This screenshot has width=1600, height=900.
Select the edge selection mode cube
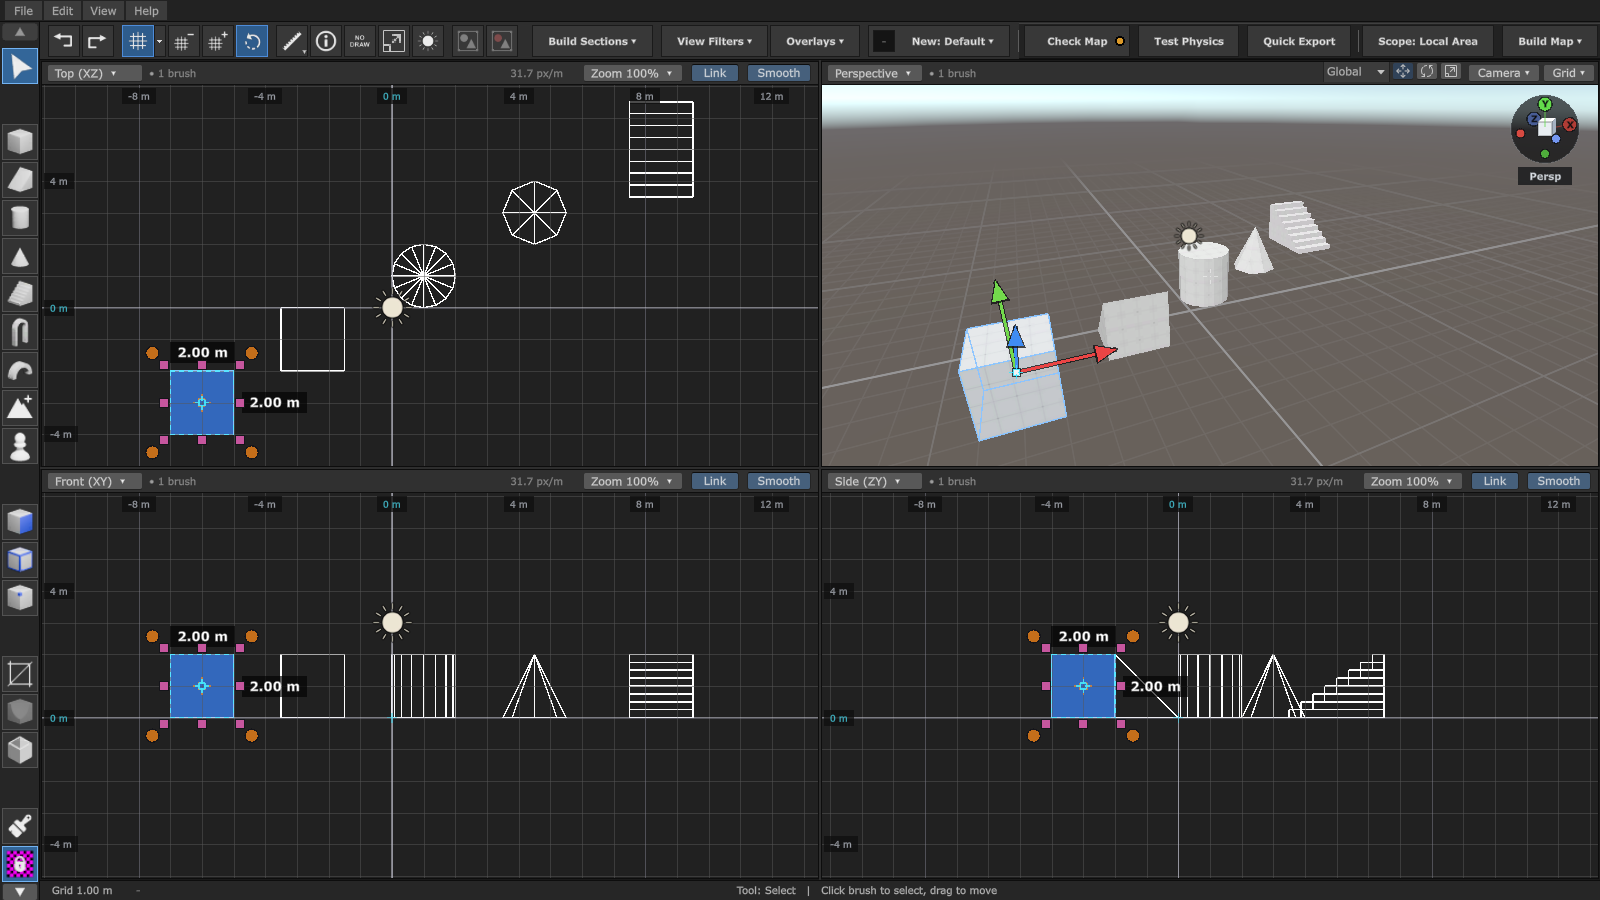20,560
